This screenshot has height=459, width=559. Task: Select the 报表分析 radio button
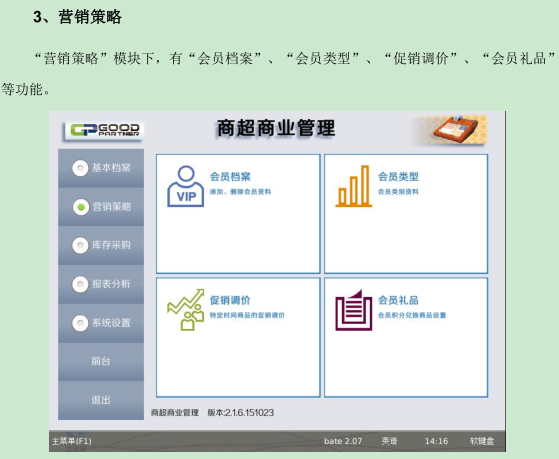80,284
